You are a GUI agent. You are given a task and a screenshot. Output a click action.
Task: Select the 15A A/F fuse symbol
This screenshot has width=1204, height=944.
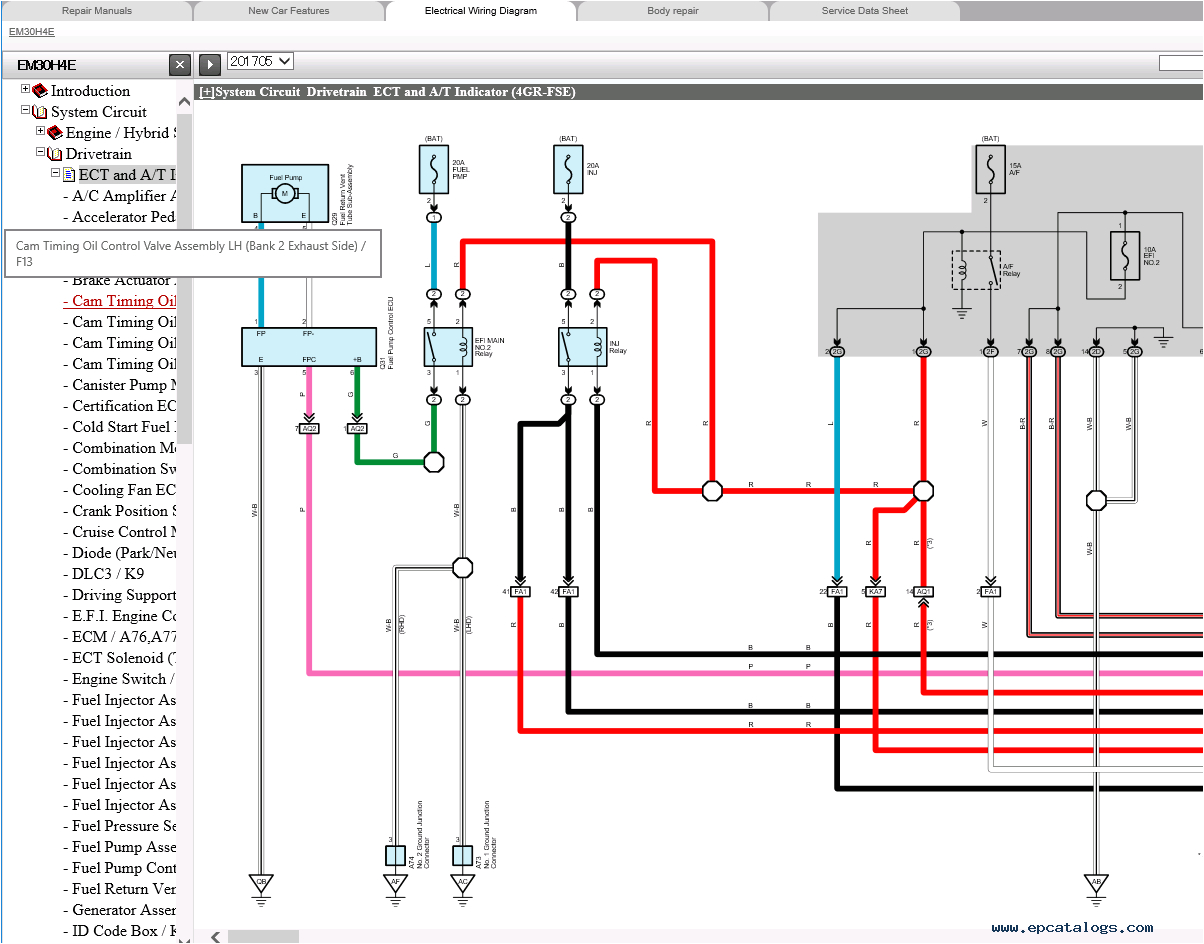coord(989,168)
